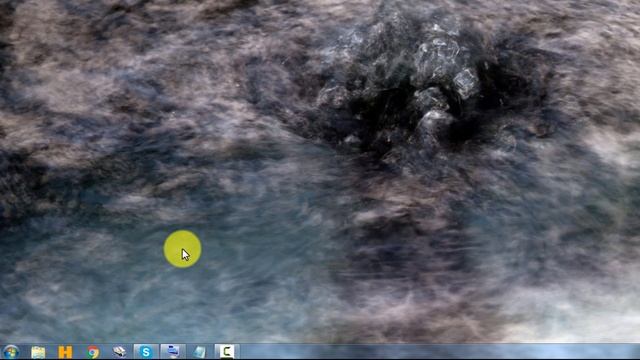
Task: Open Windows Explorer folder icon in taskbar
Action: (x=38, y=352)
